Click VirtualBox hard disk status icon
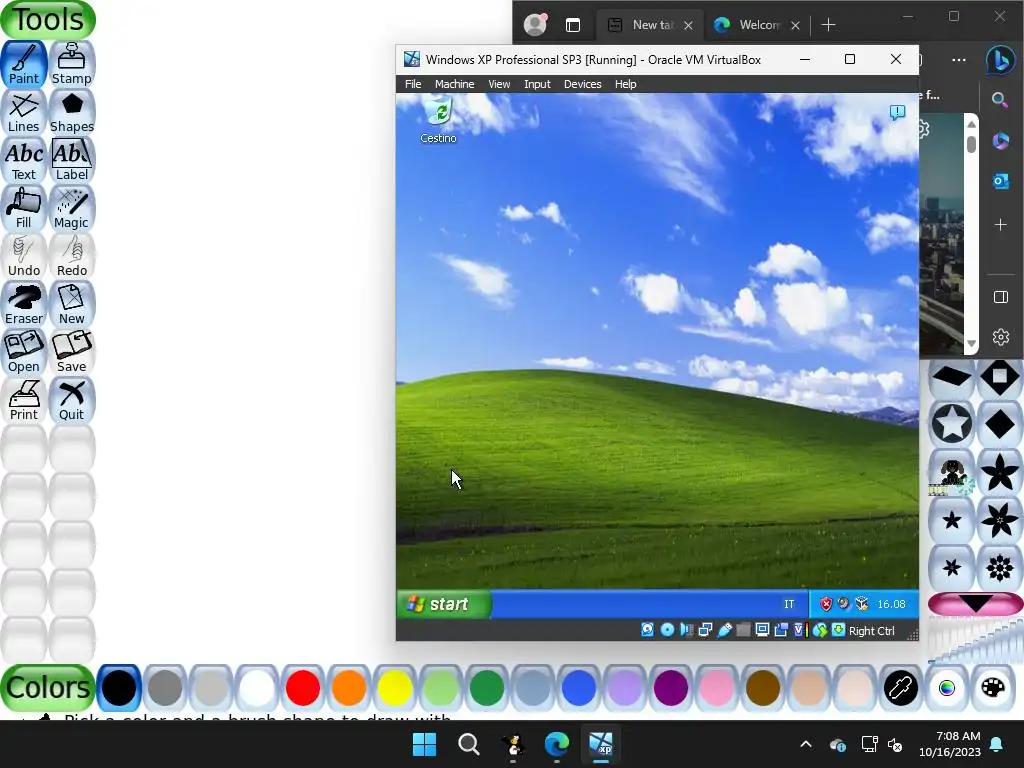The image size is (1024, 768). (647, 630)
